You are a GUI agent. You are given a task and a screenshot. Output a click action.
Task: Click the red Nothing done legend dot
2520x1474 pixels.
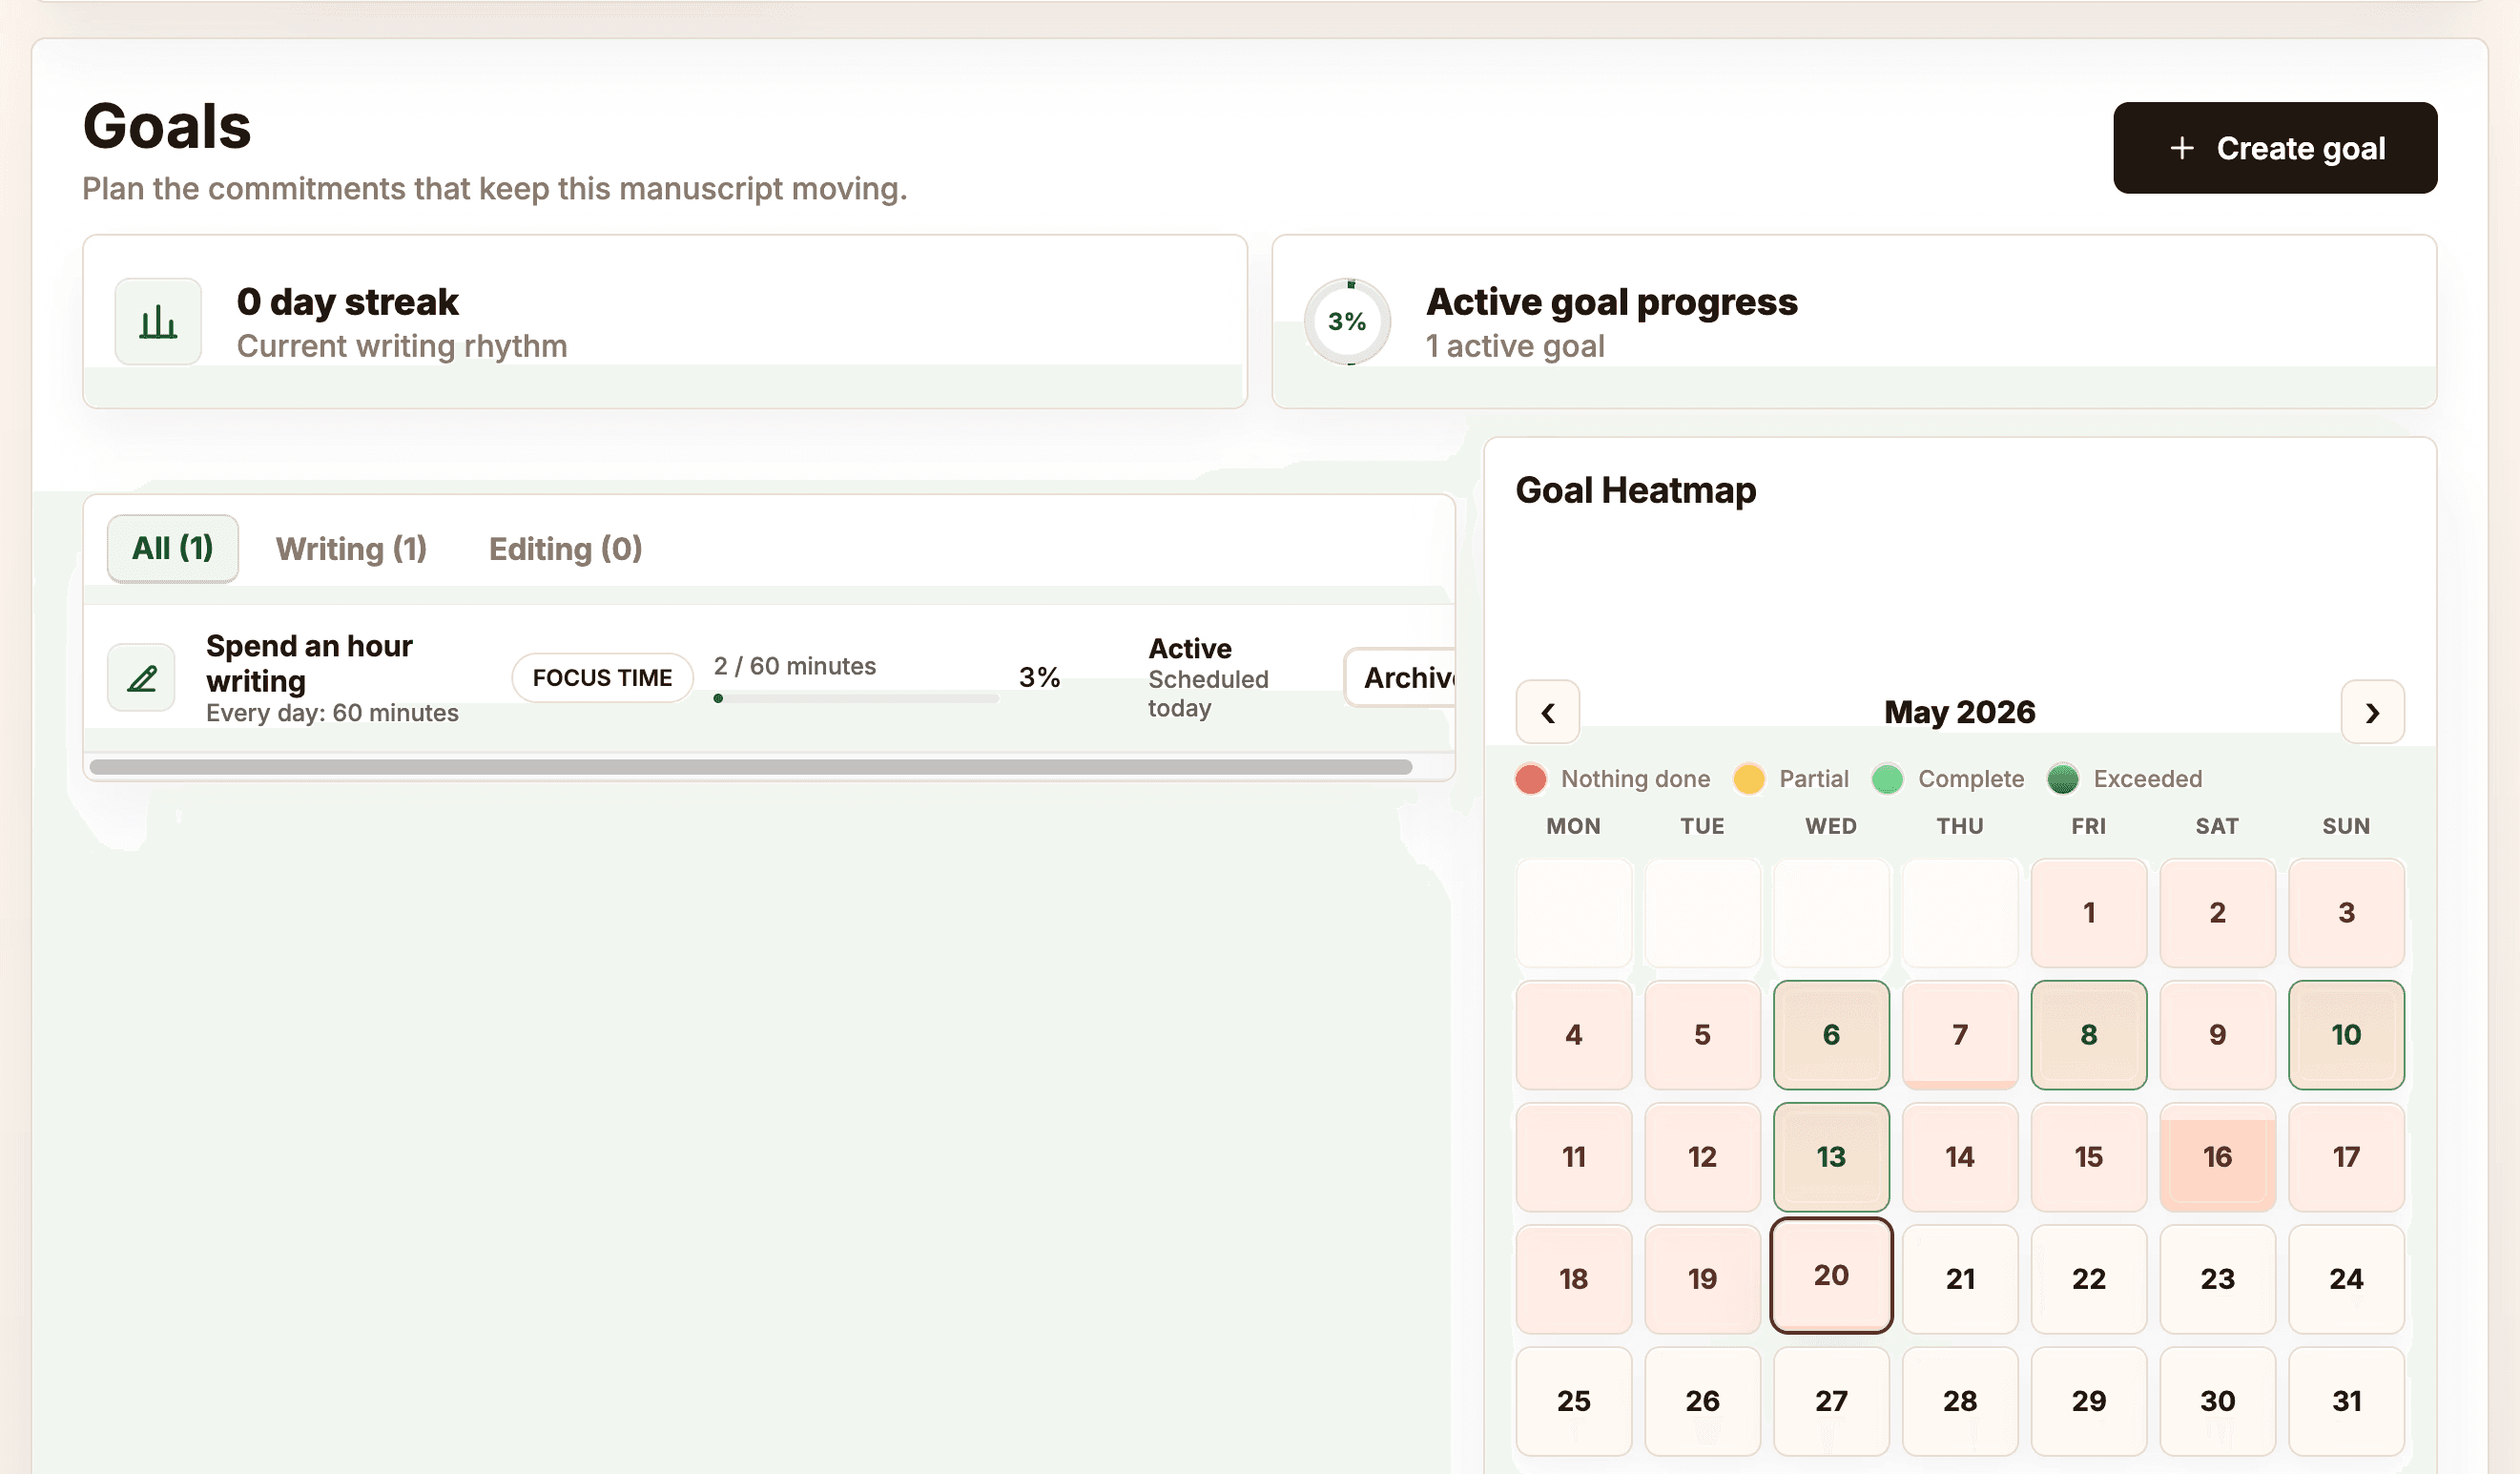1530,778
